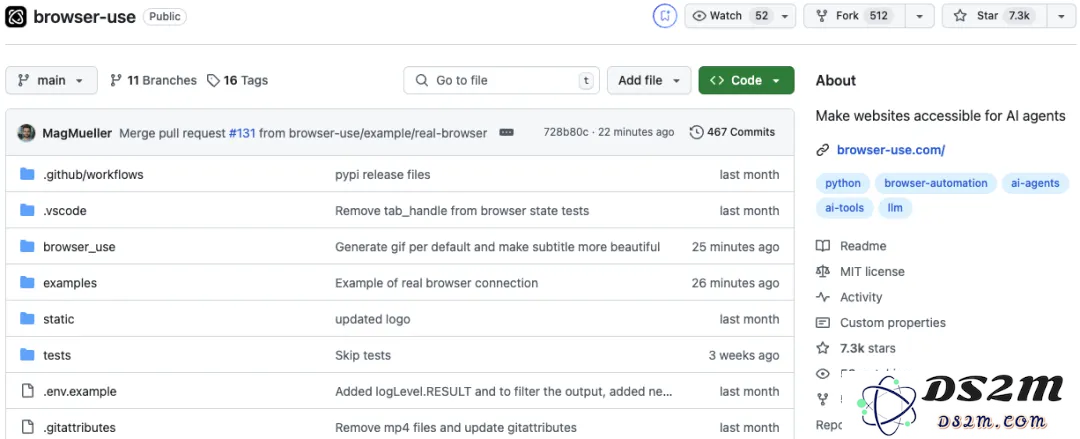Screen dimensions: 1080x439
Task: Focus the Go to file search field
Action: 501,81
